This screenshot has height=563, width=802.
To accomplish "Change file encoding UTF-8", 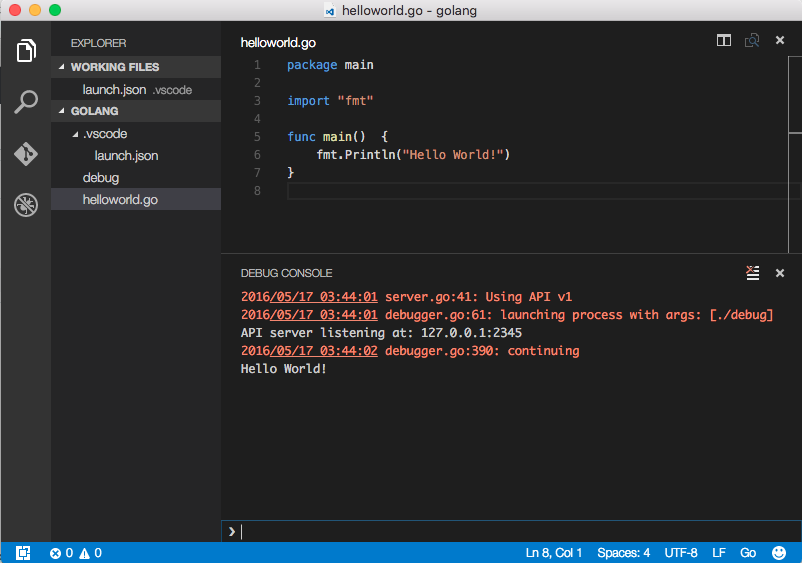I will pyautogui.click(x=681, y=553).
